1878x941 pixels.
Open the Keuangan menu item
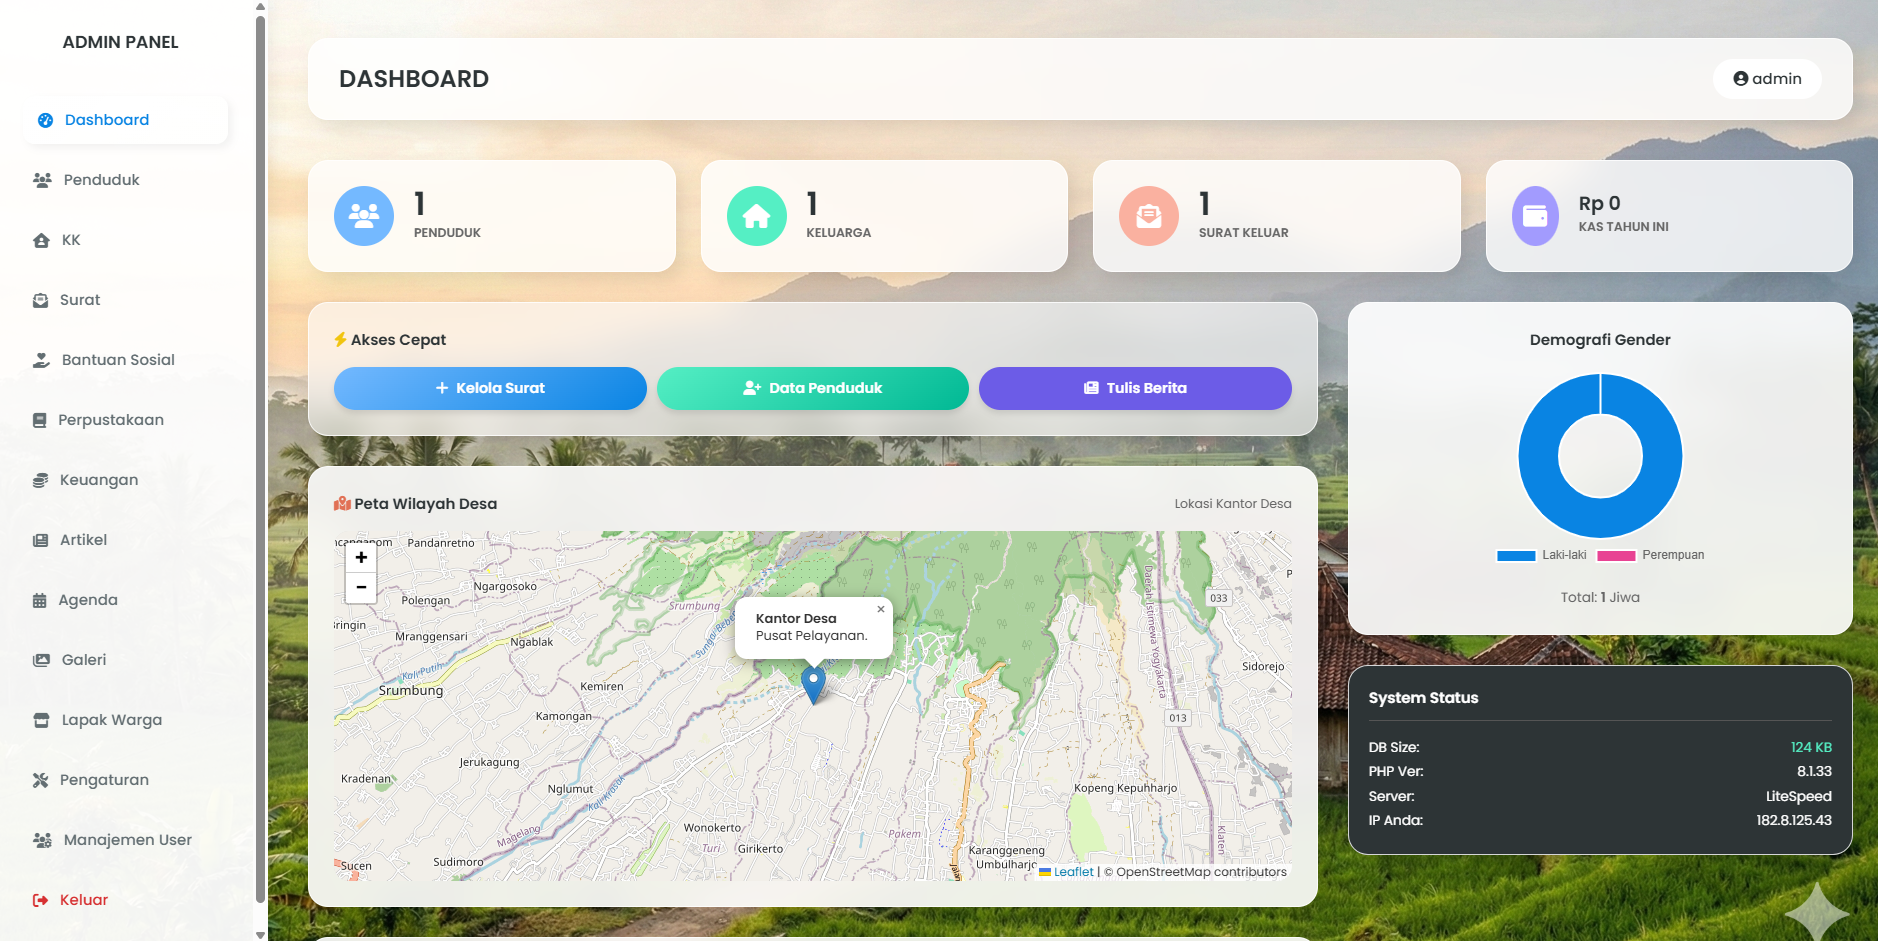tap(126, 480)
